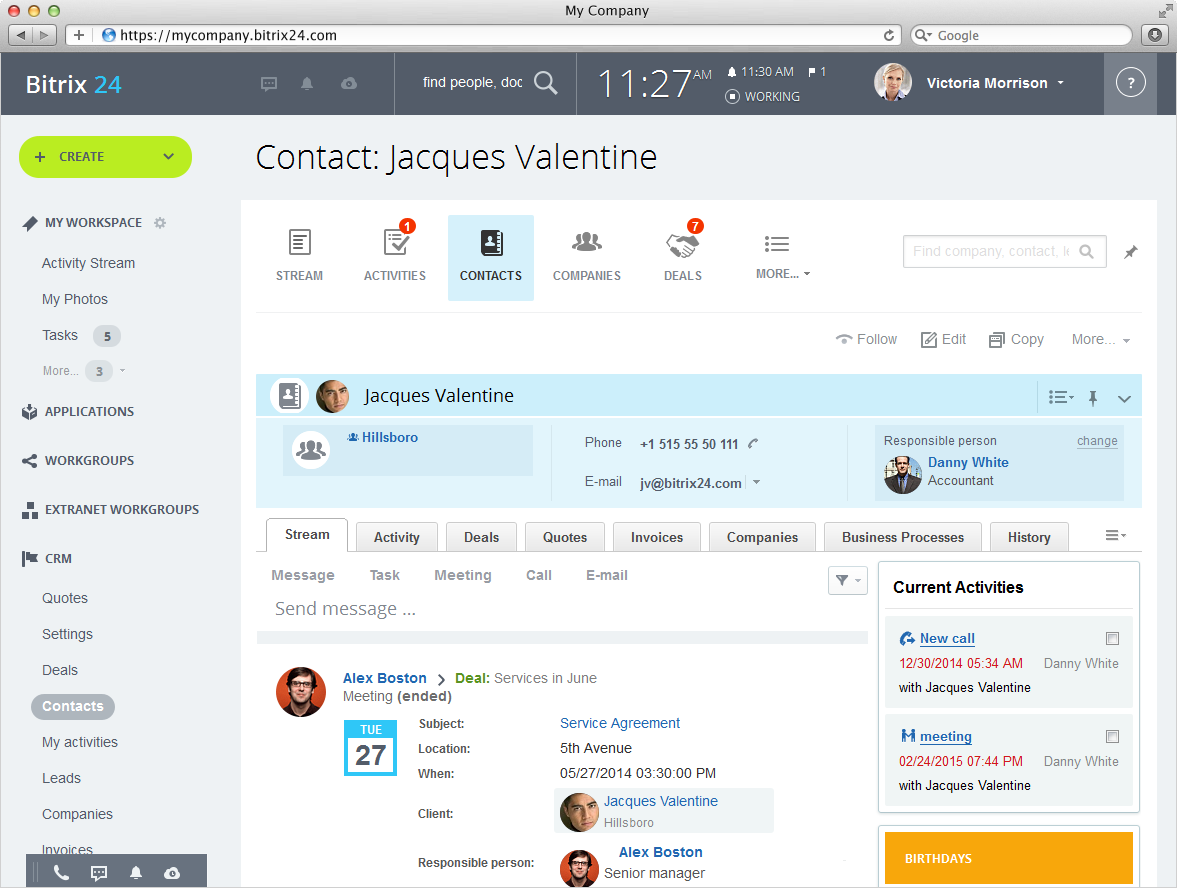Switch to the Business Processes tab
This screenshot has height=888, width=1177.
coord(903,537)
